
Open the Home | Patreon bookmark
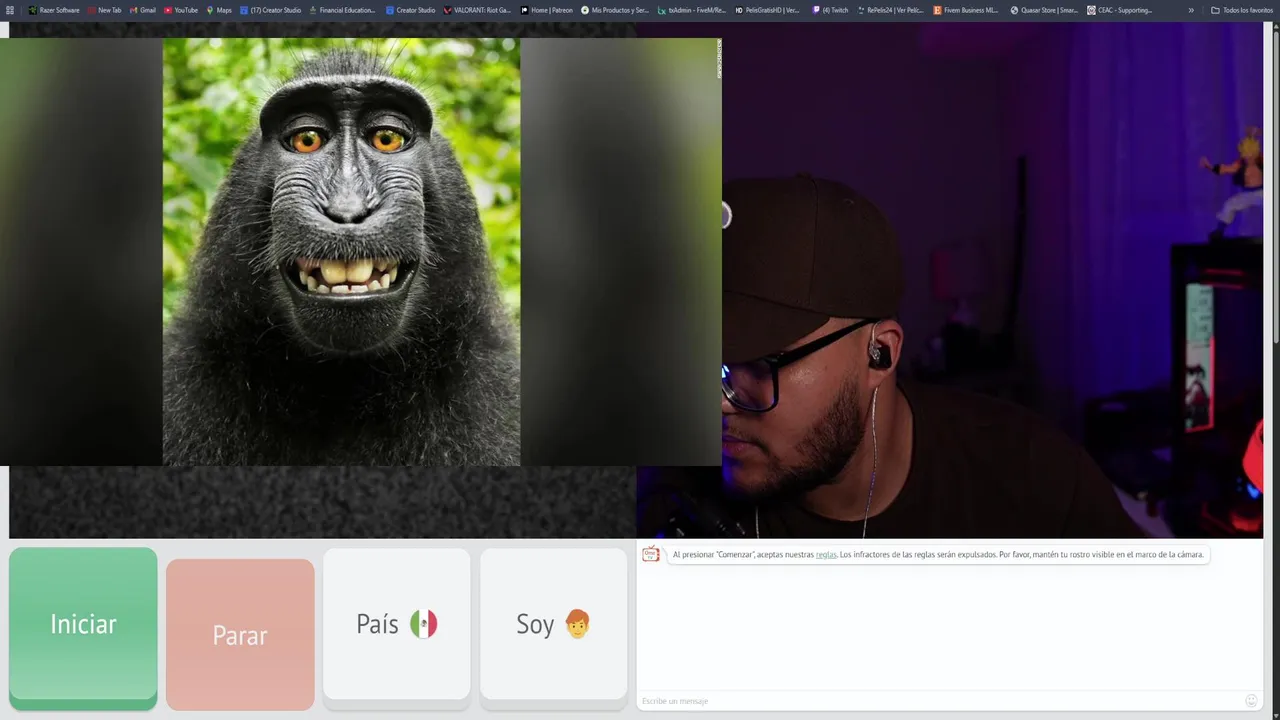(547, 10)
